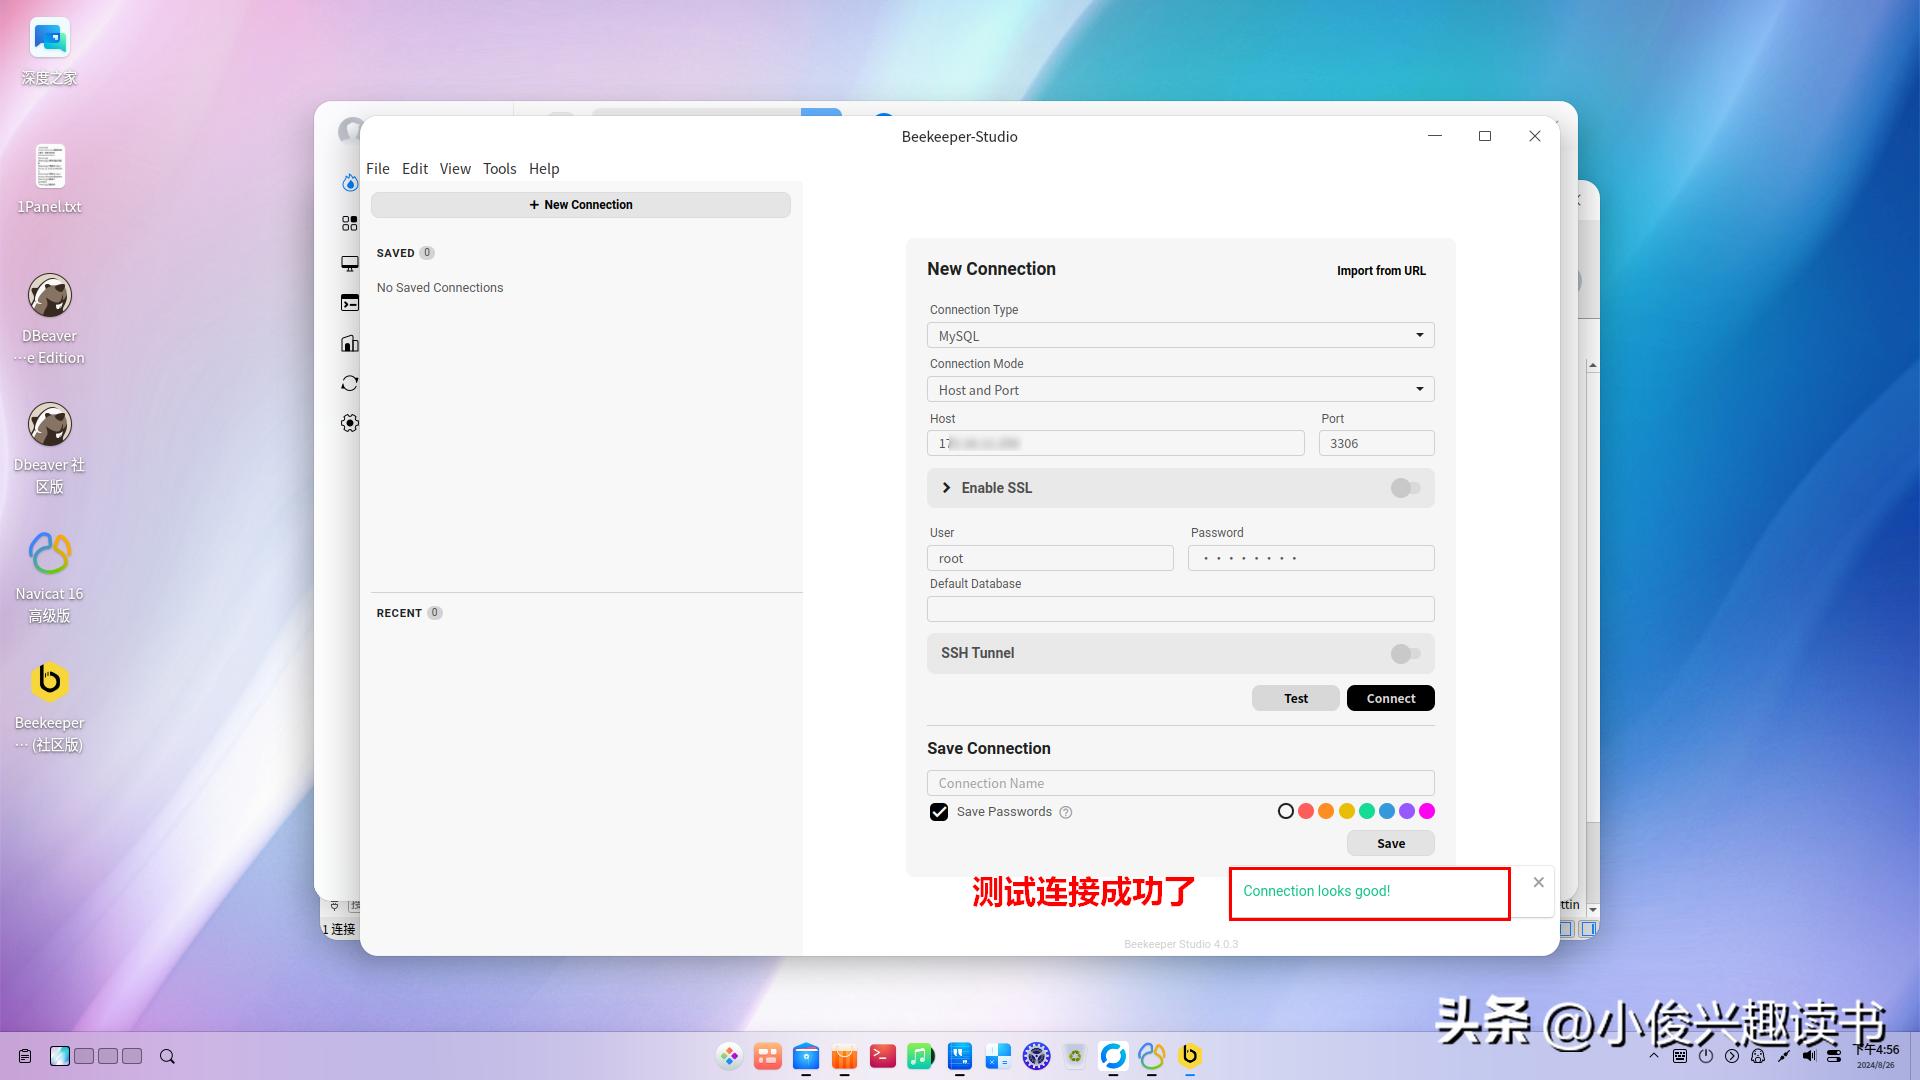Click the New Connection button in sidebar
Image resolution: width=1920 pixels, height=1080 pixels.
580,204
